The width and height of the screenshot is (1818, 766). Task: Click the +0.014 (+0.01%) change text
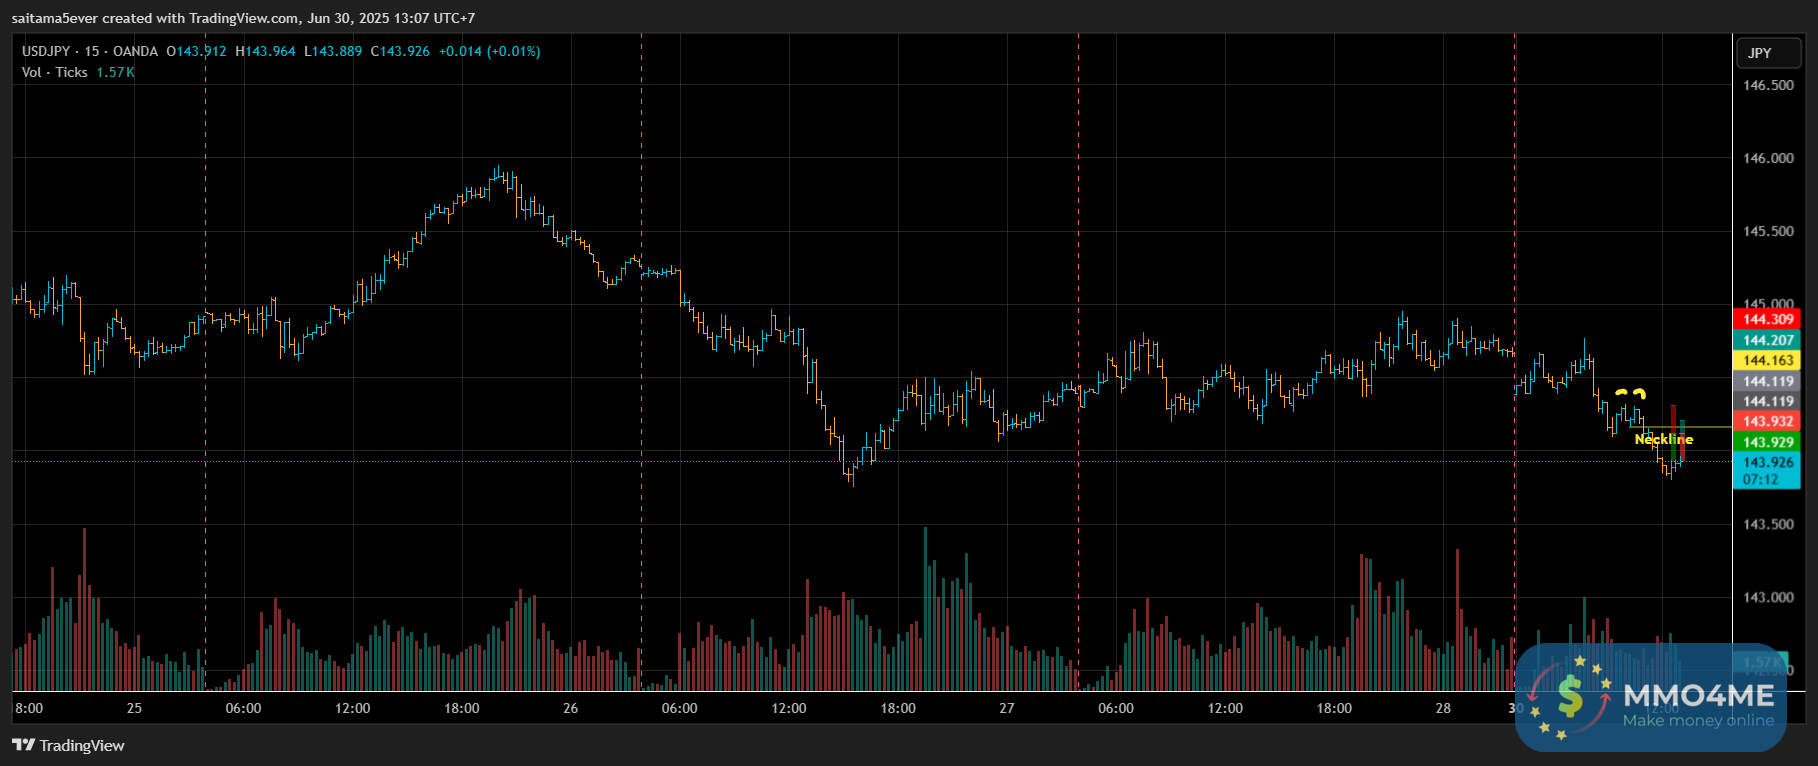[x=490, y=51]
